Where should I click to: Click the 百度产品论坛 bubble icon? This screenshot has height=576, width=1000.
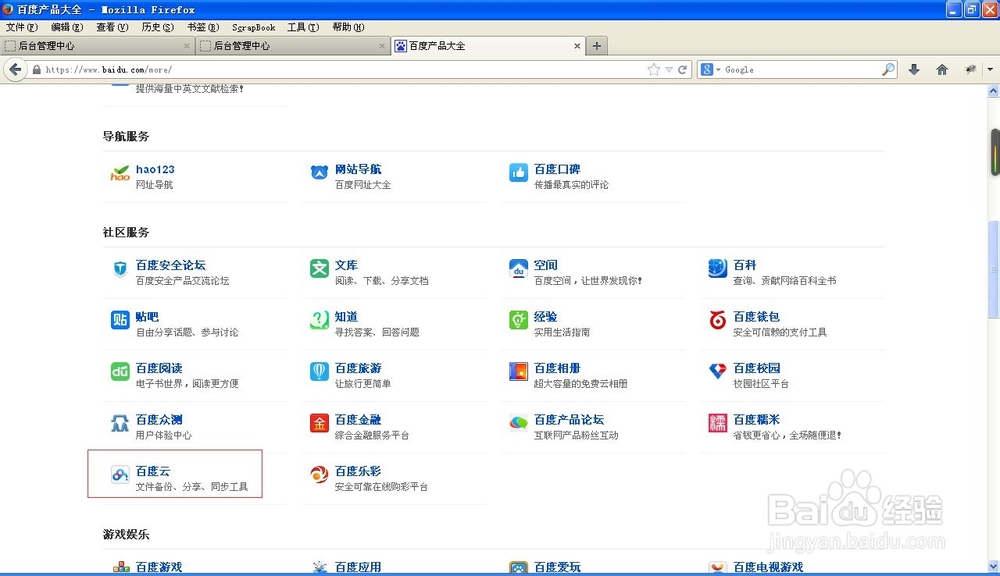[518, 423]
